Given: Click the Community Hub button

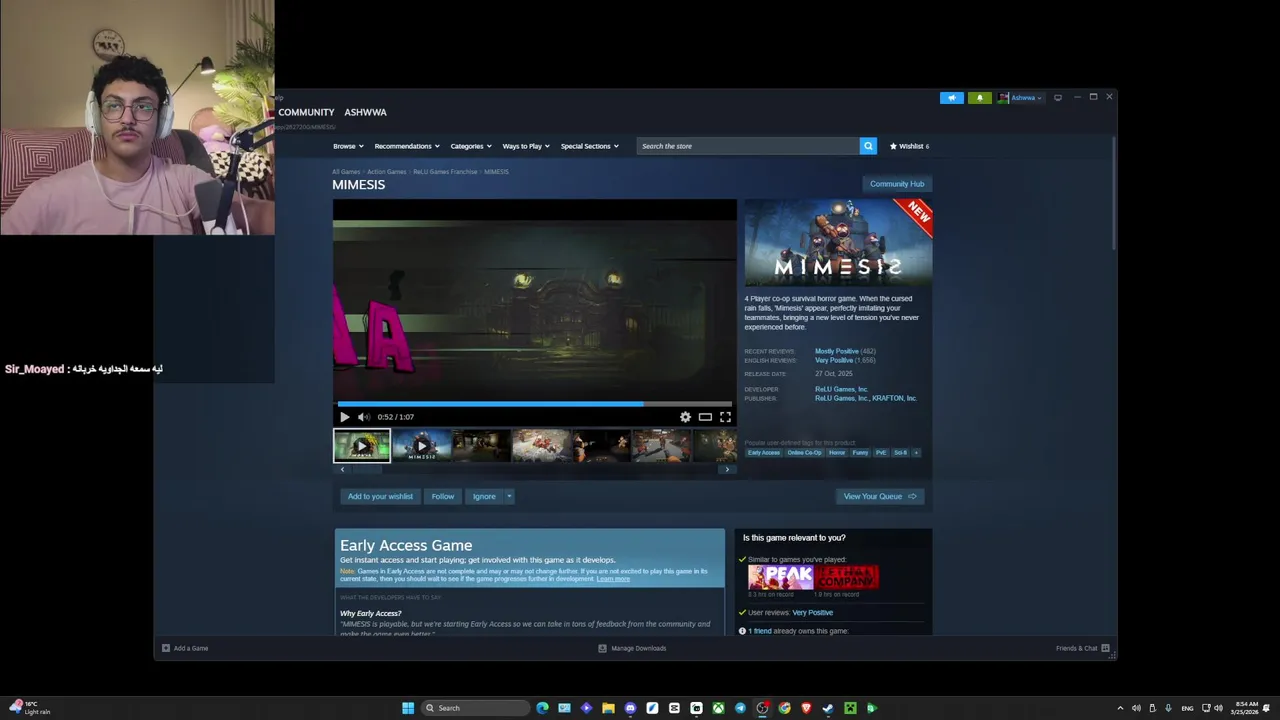Looking at the screenshot, I should coord(897,184).
